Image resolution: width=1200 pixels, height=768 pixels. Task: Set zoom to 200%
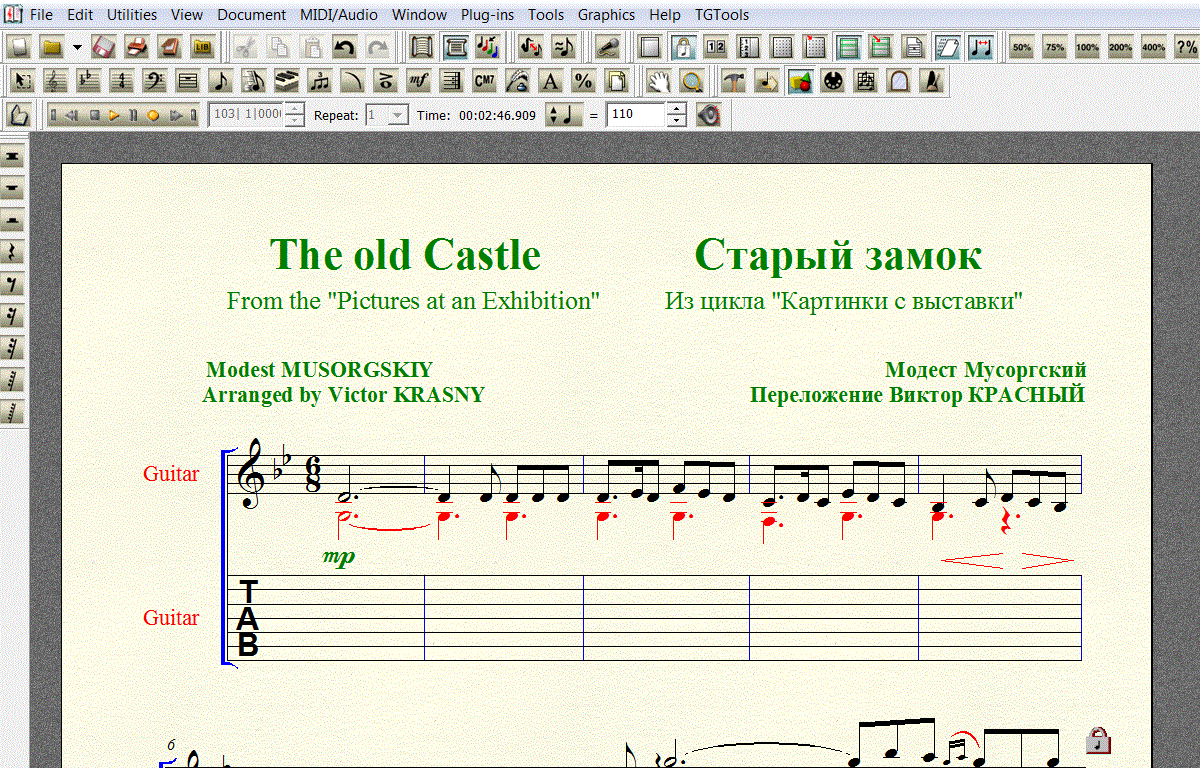point(1121,47)
